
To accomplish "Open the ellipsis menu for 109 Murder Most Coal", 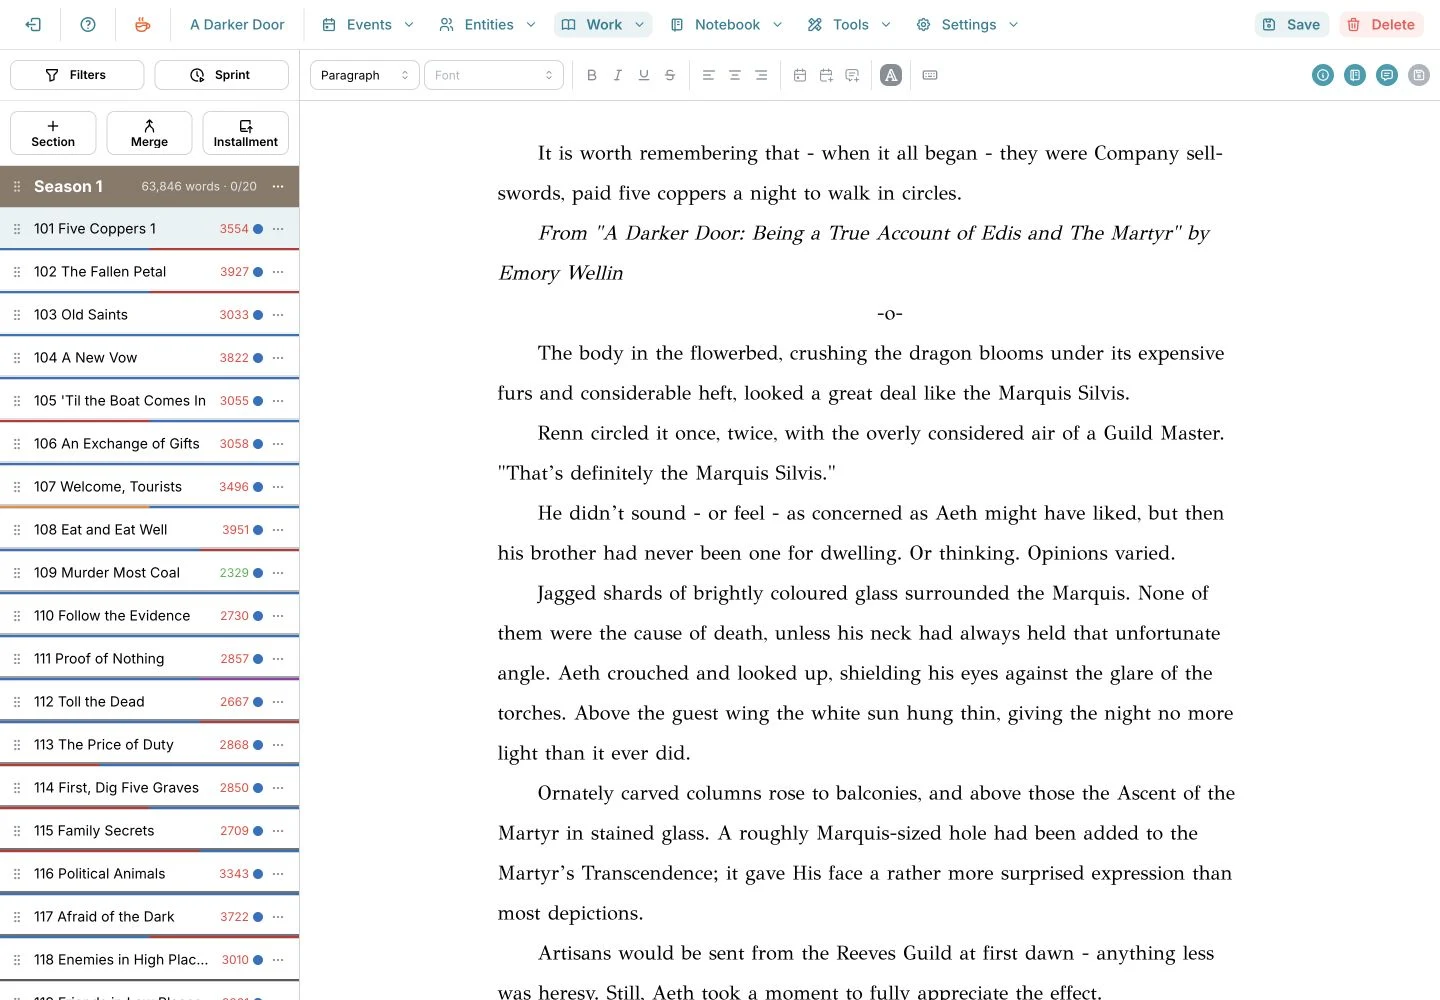I will coord(278,573).
